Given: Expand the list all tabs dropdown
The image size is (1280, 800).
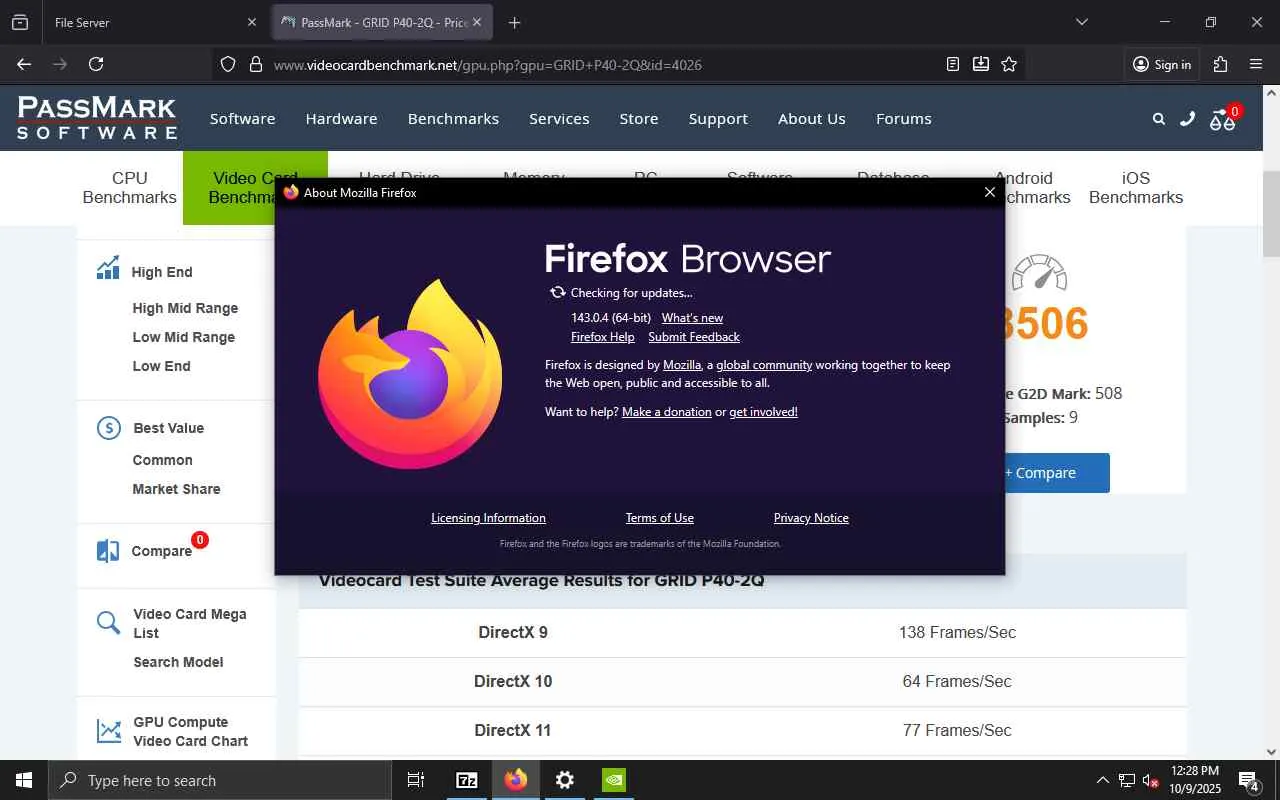Looking at the screenshot, I should coord(1081,22).
